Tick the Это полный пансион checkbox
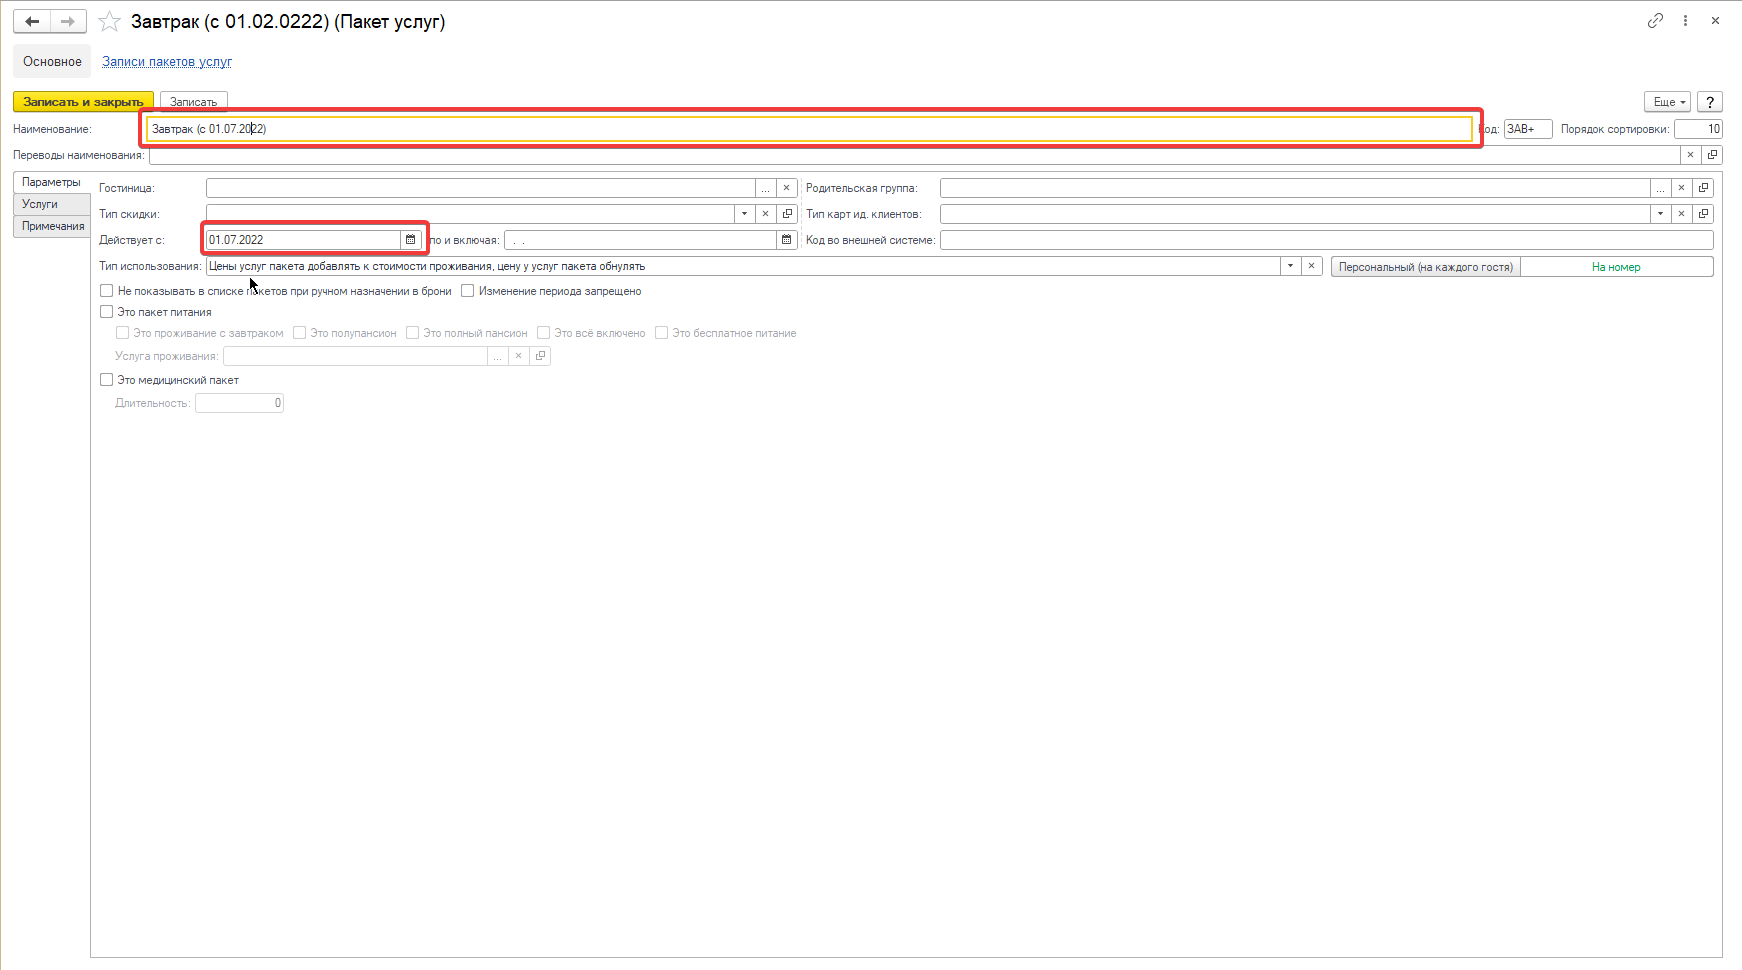Screen dimensions: 1742x970 pyautogui.click(x=412, y=333)
